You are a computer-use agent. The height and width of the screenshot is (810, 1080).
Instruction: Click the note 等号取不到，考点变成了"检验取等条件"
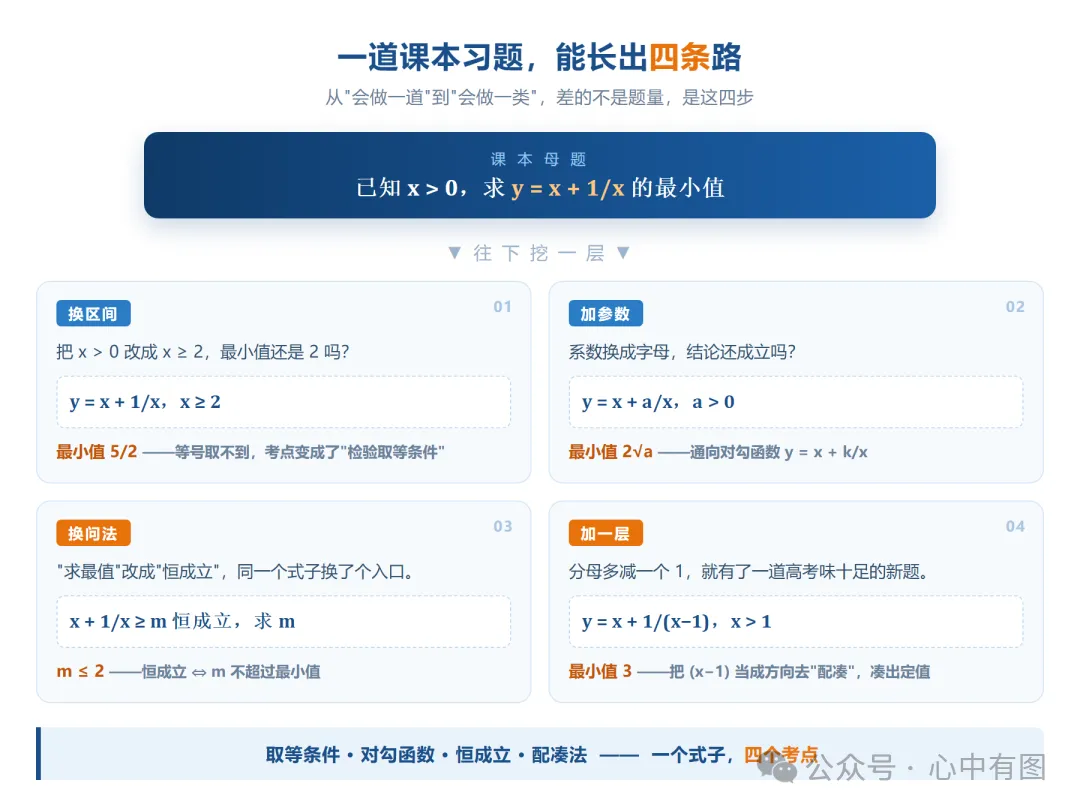pos(309,452)
